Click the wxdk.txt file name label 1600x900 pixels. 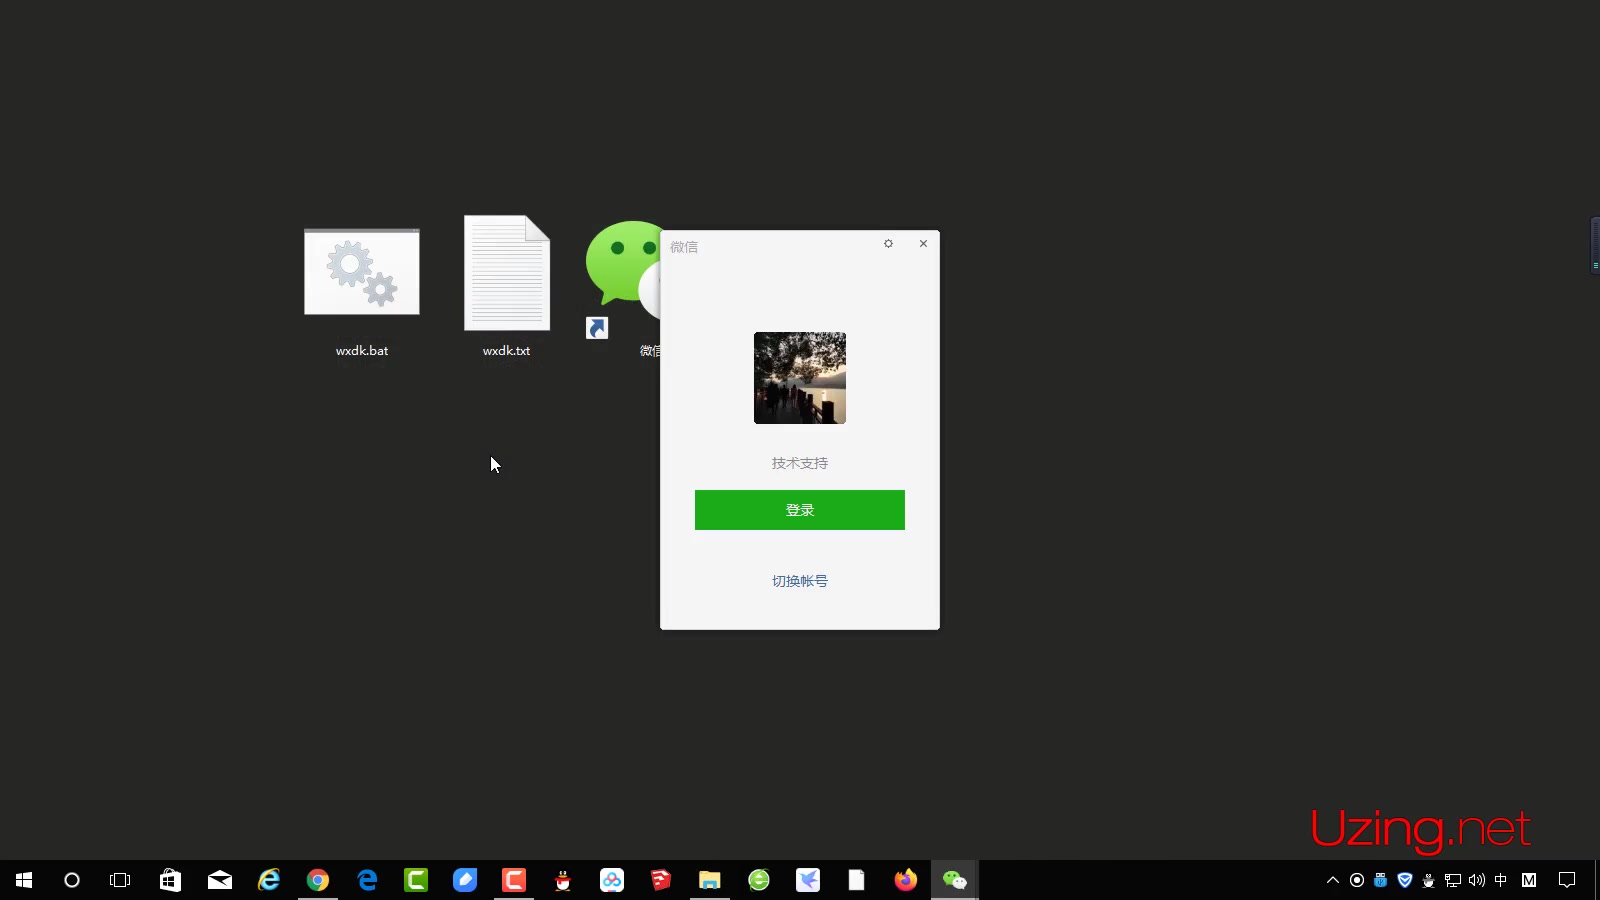coord(507,351)
